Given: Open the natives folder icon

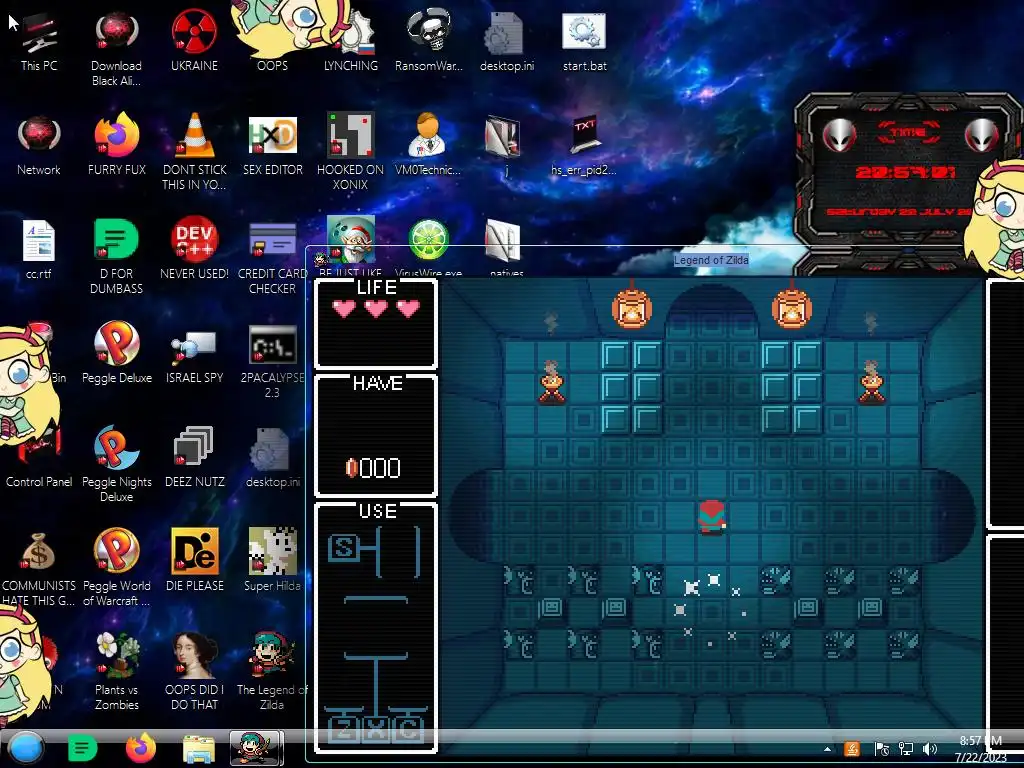Looking at the screenshot, I should pyautogui.click(x=506, y=249).
